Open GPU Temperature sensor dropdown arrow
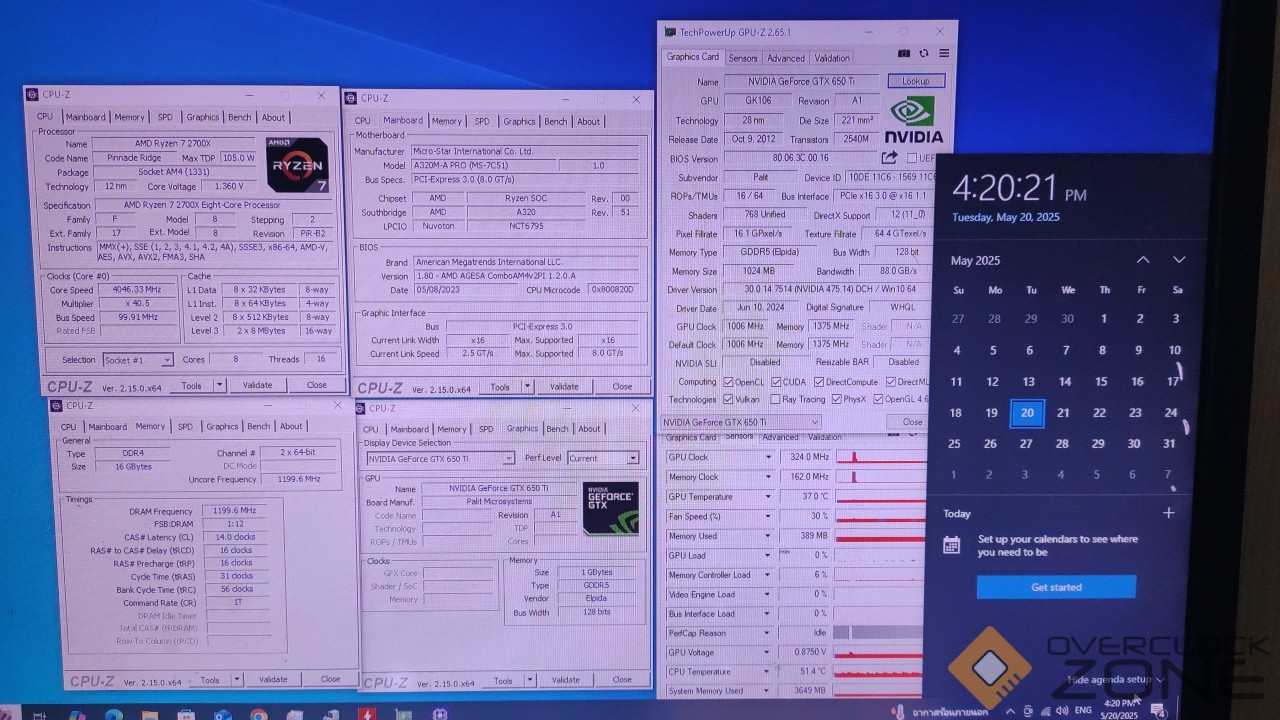 768,497
